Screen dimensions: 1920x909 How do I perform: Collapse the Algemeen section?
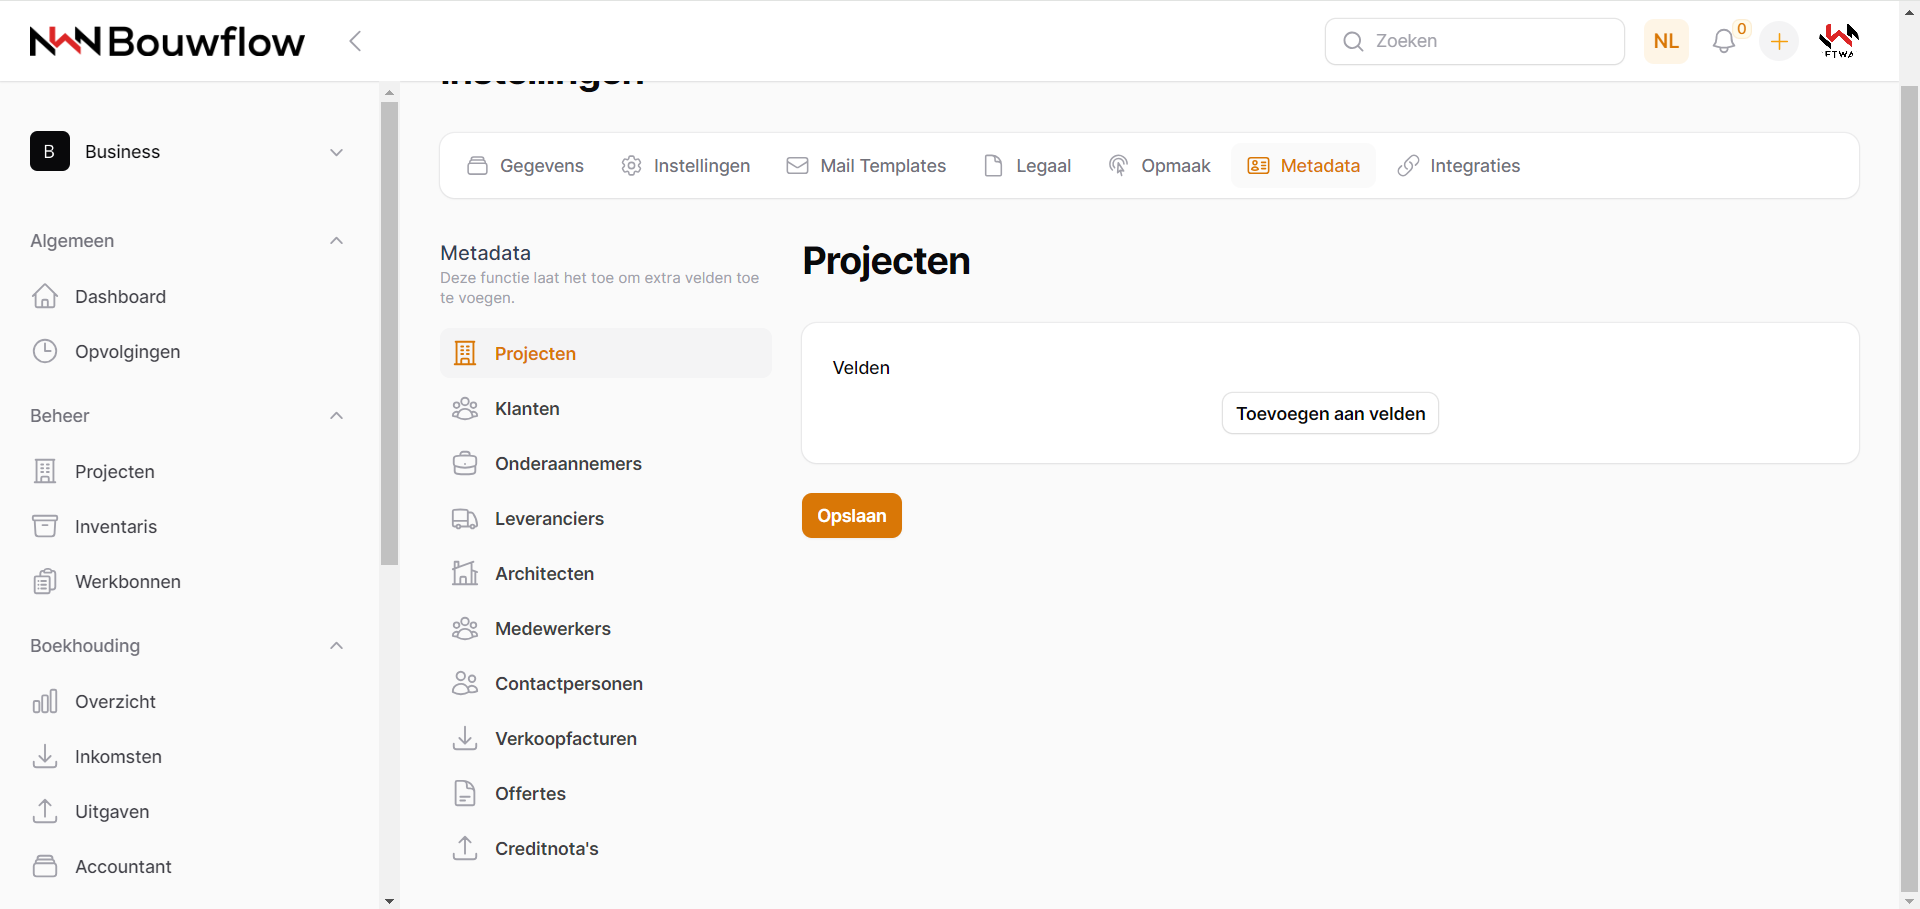click(x=337, y=241)
